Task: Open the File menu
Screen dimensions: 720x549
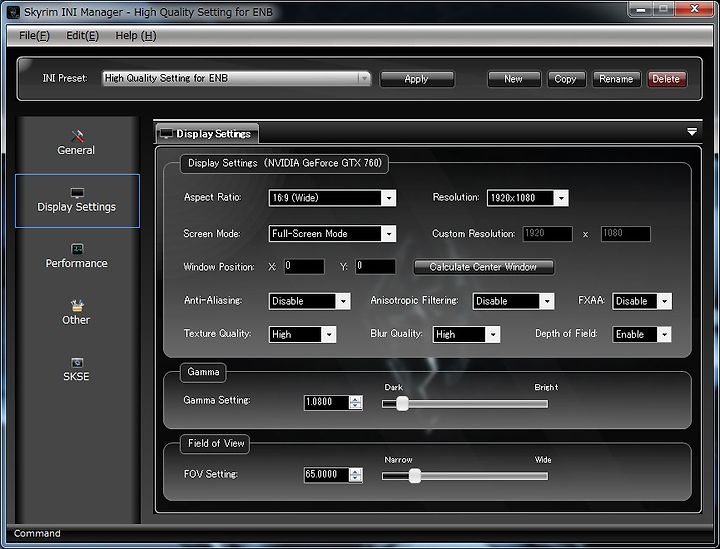Action: tap(34, 35)
